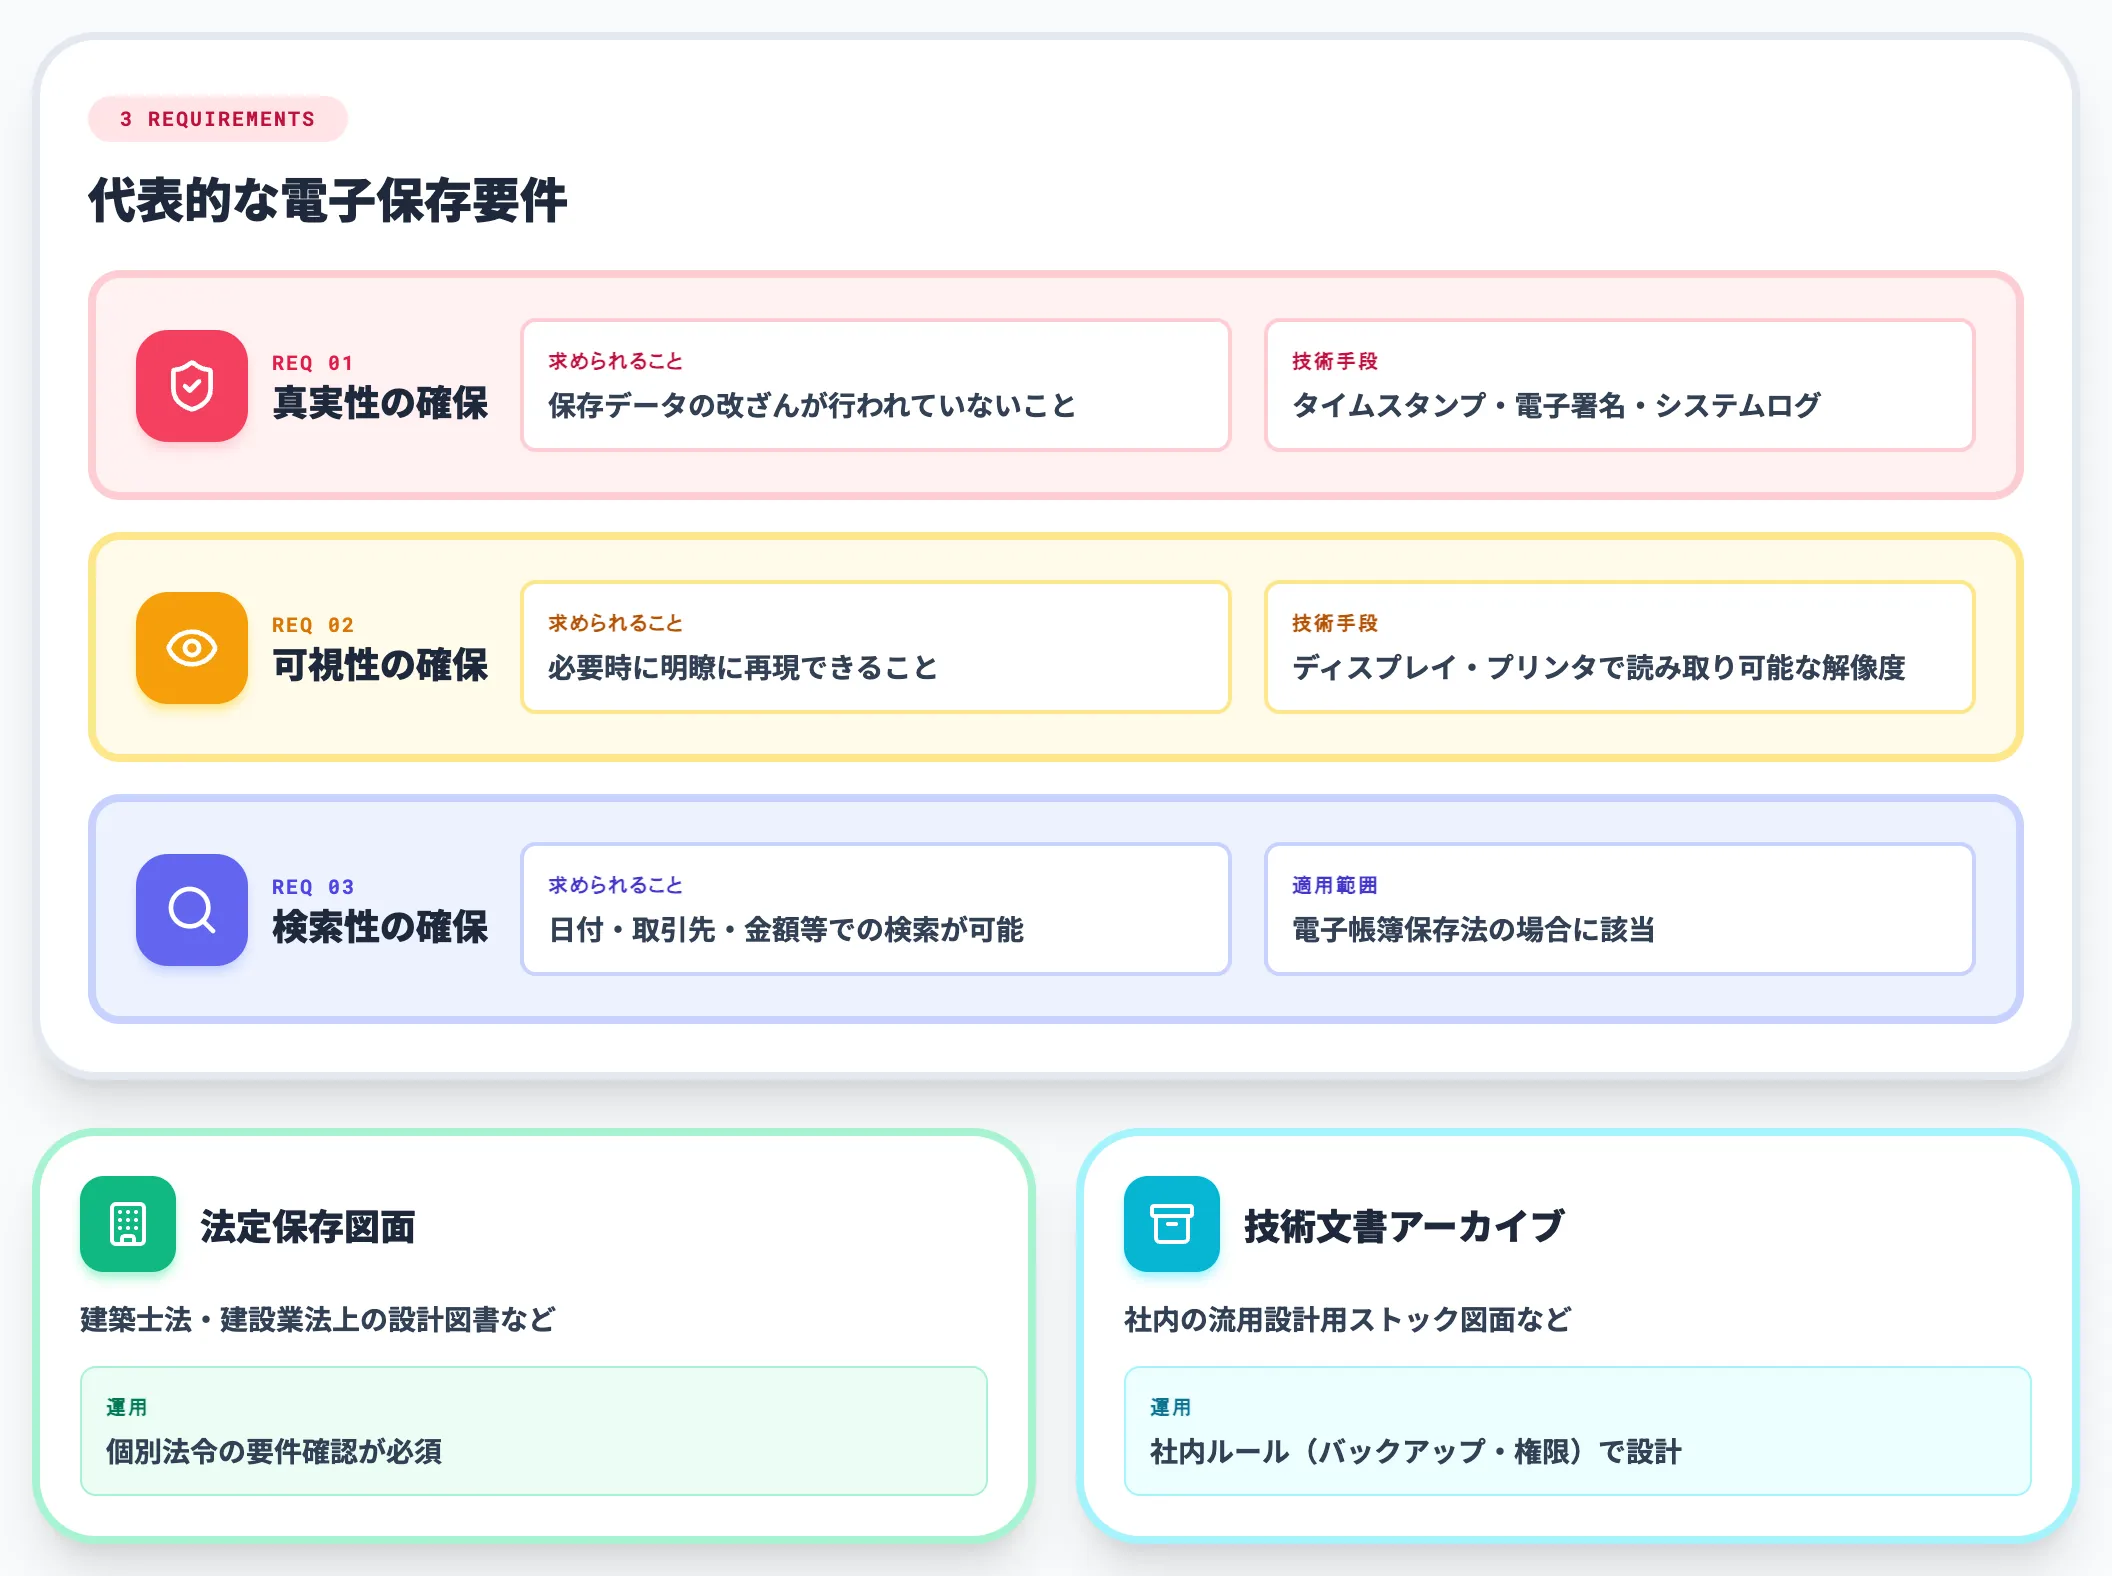Viewport: 2112px width, 1576px height.
Task: Click 求められること label in the 可視性 row
Action: [x=615, y=623]
